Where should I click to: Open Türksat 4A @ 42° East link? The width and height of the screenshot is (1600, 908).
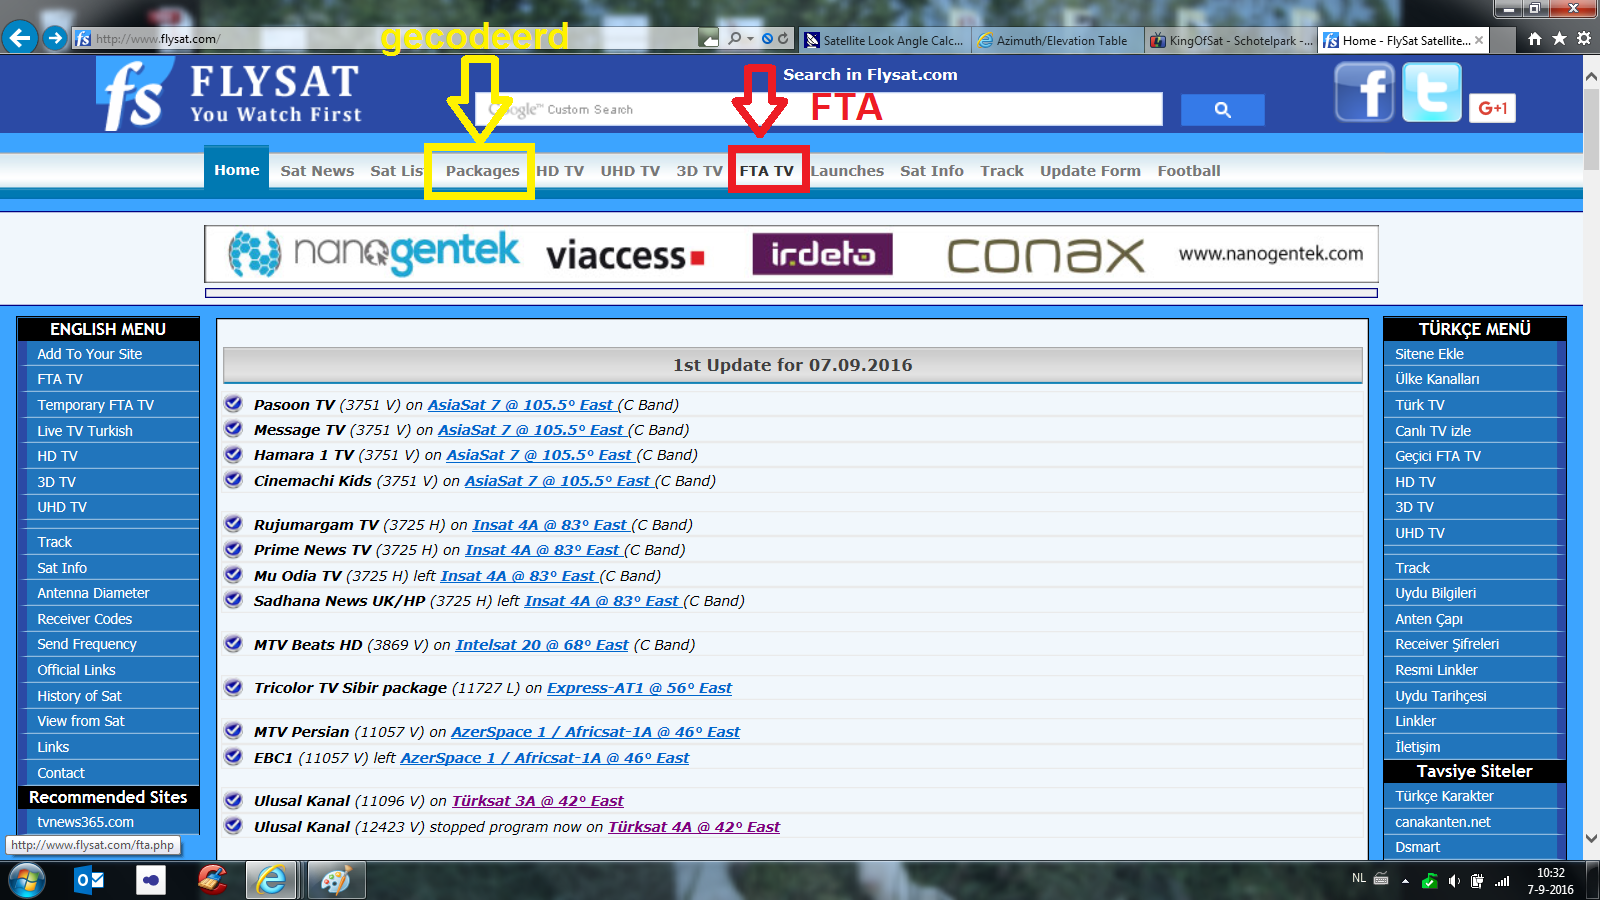point(694,827)
